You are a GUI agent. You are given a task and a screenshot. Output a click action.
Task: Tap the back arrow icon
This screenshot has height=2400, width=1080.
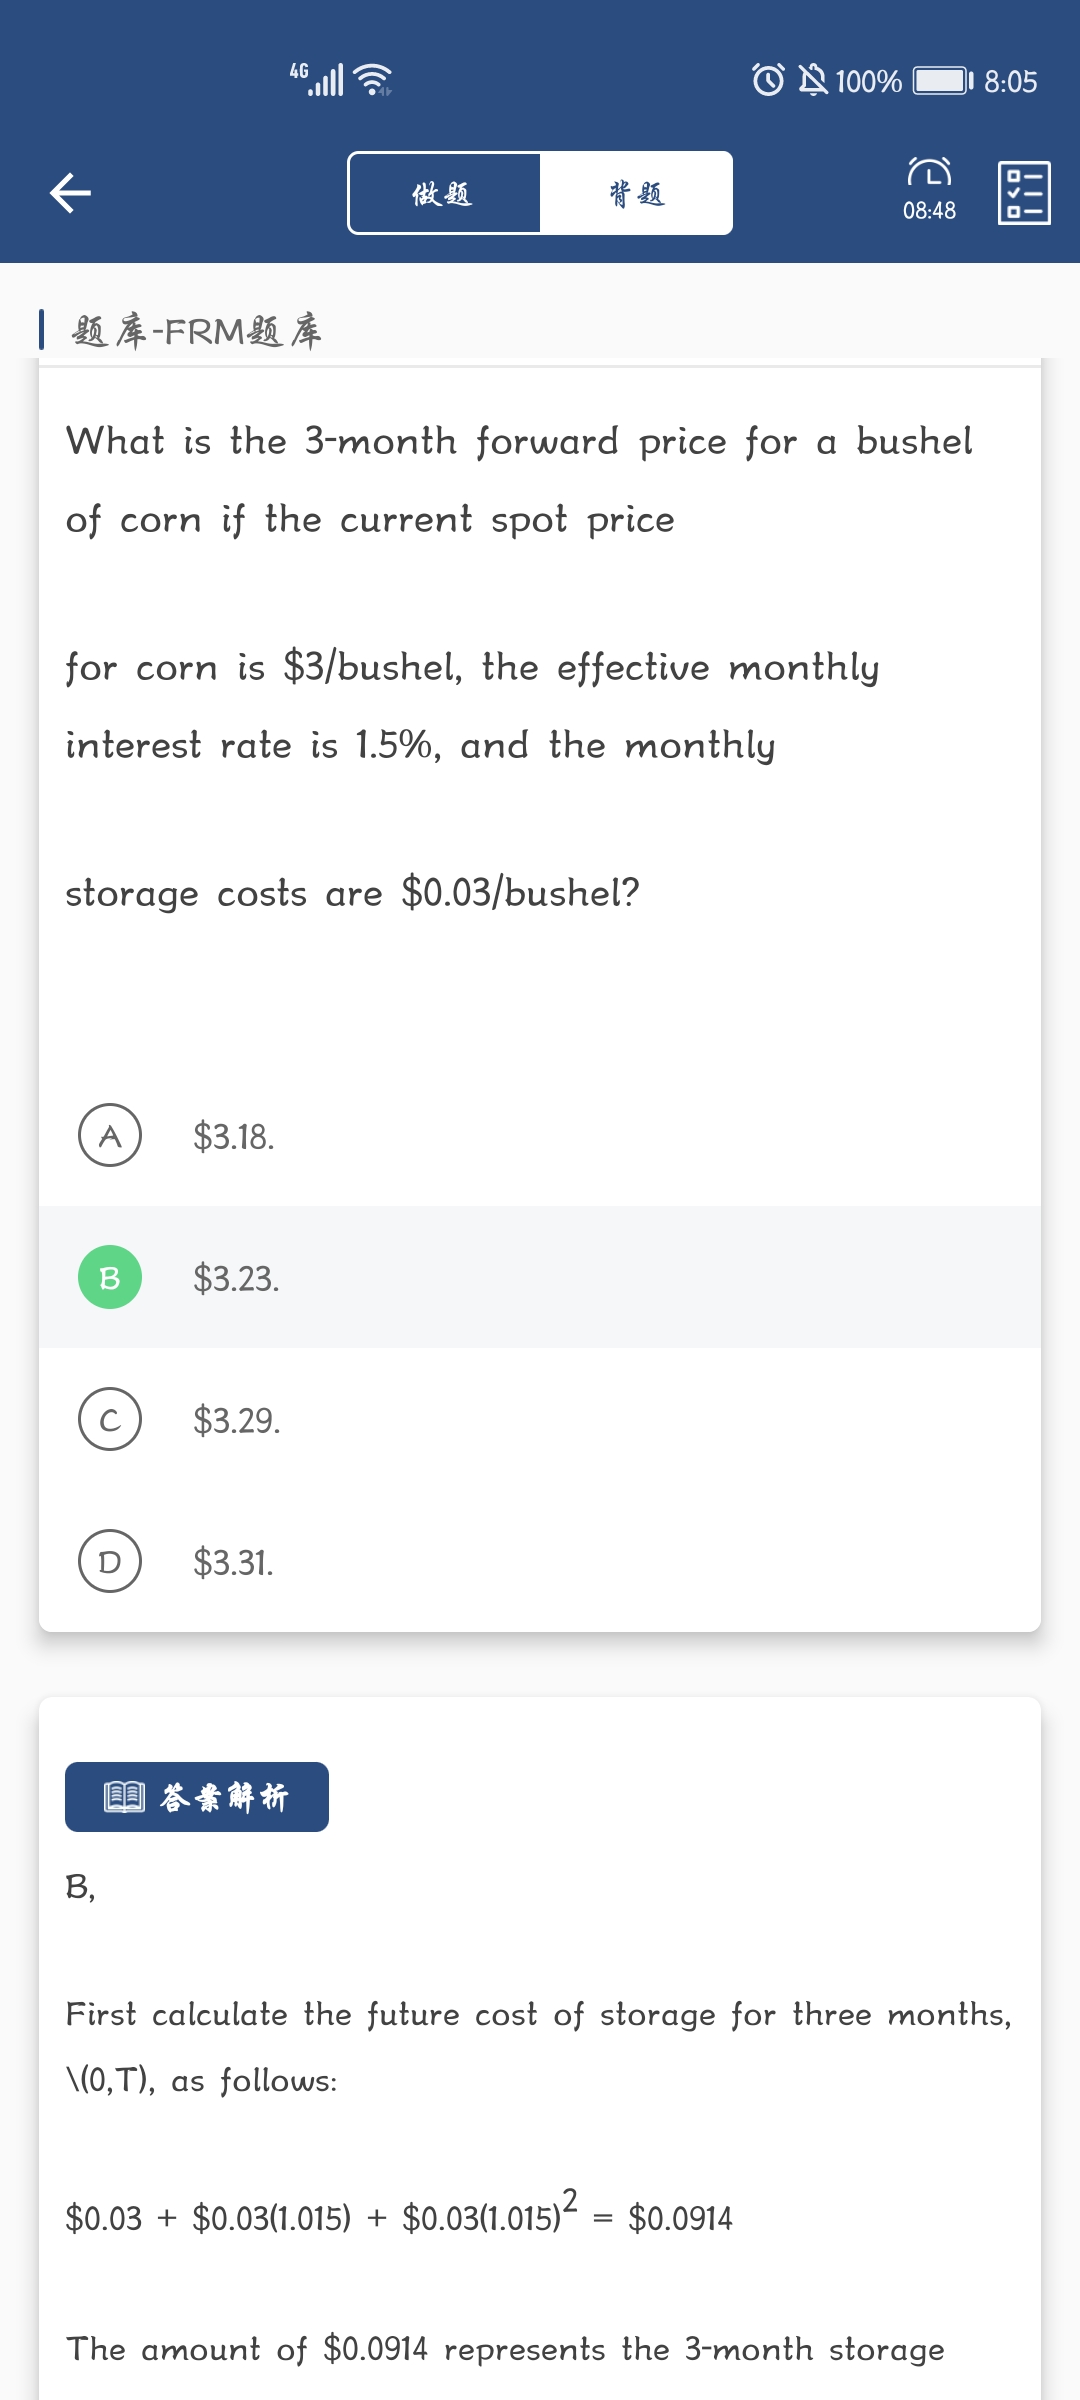(x=70, y=193)
